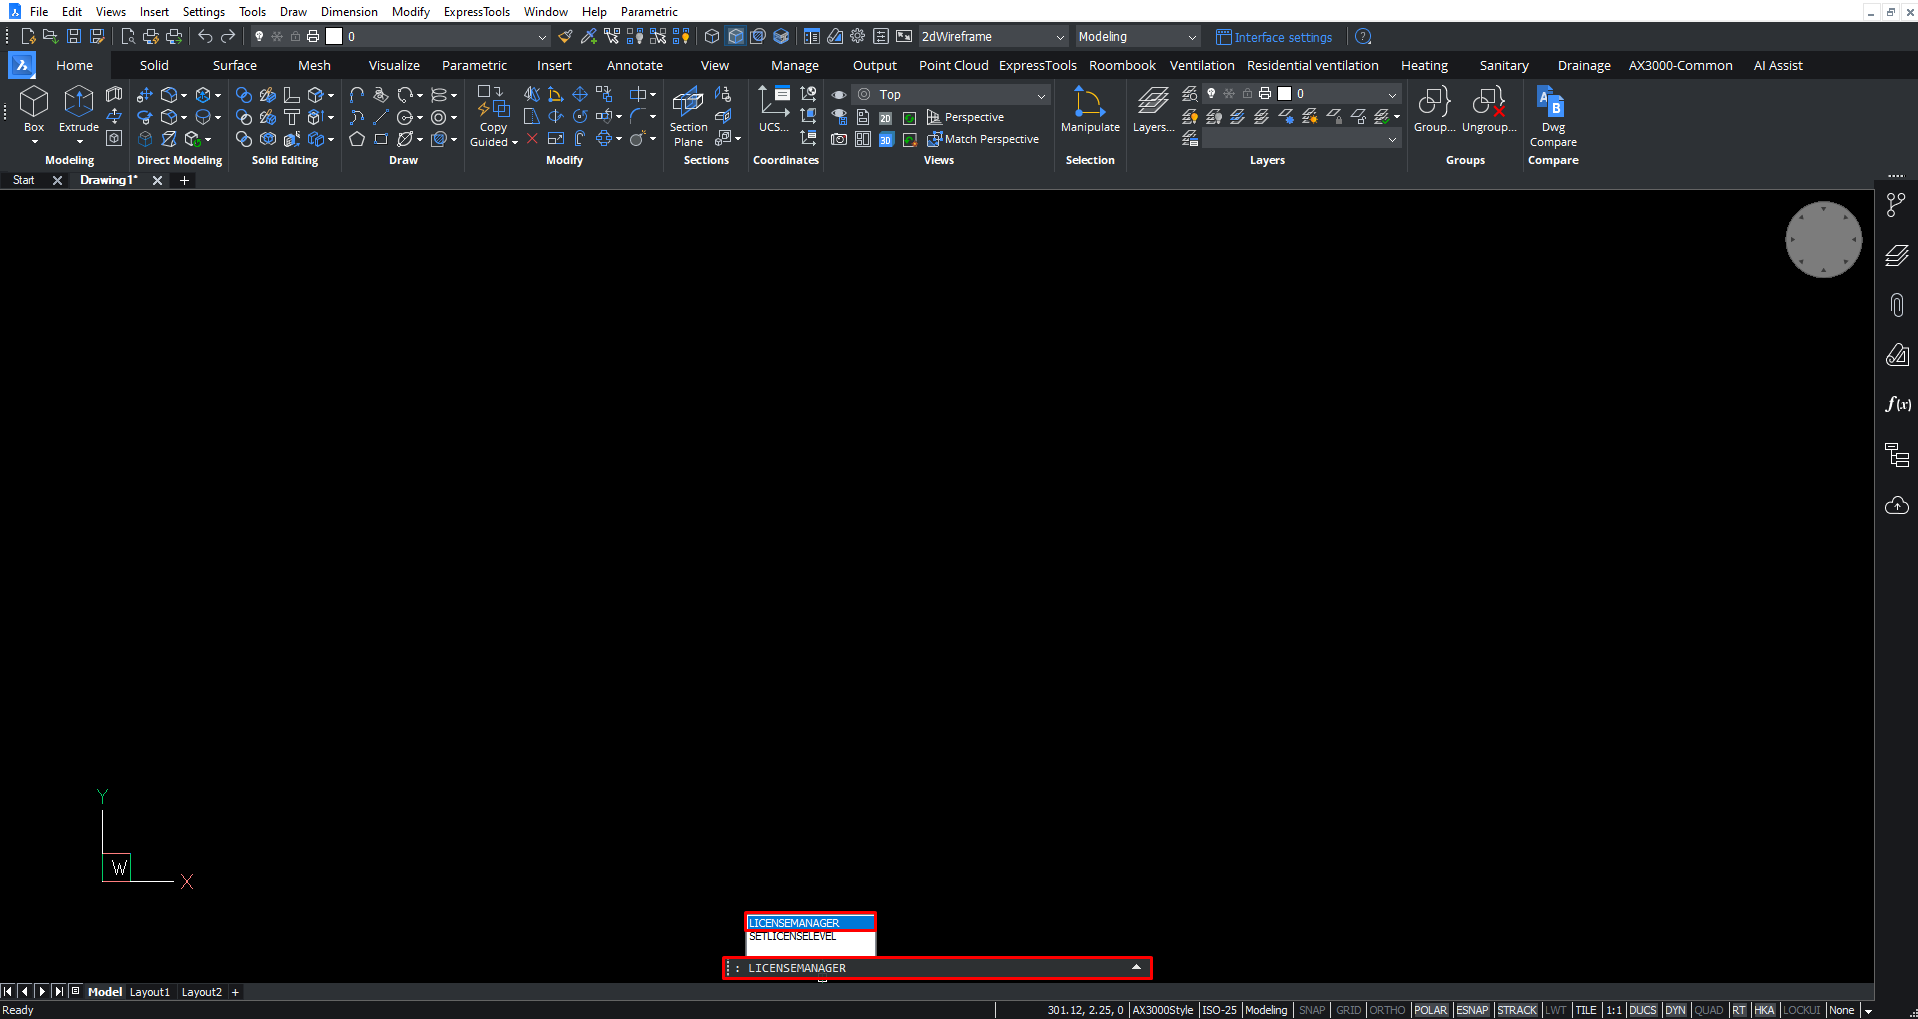This screenshot has height=1019, width=1918.
Task: Open the 2dWireframe visual style dropdown
Action: (x=993, y=36)
